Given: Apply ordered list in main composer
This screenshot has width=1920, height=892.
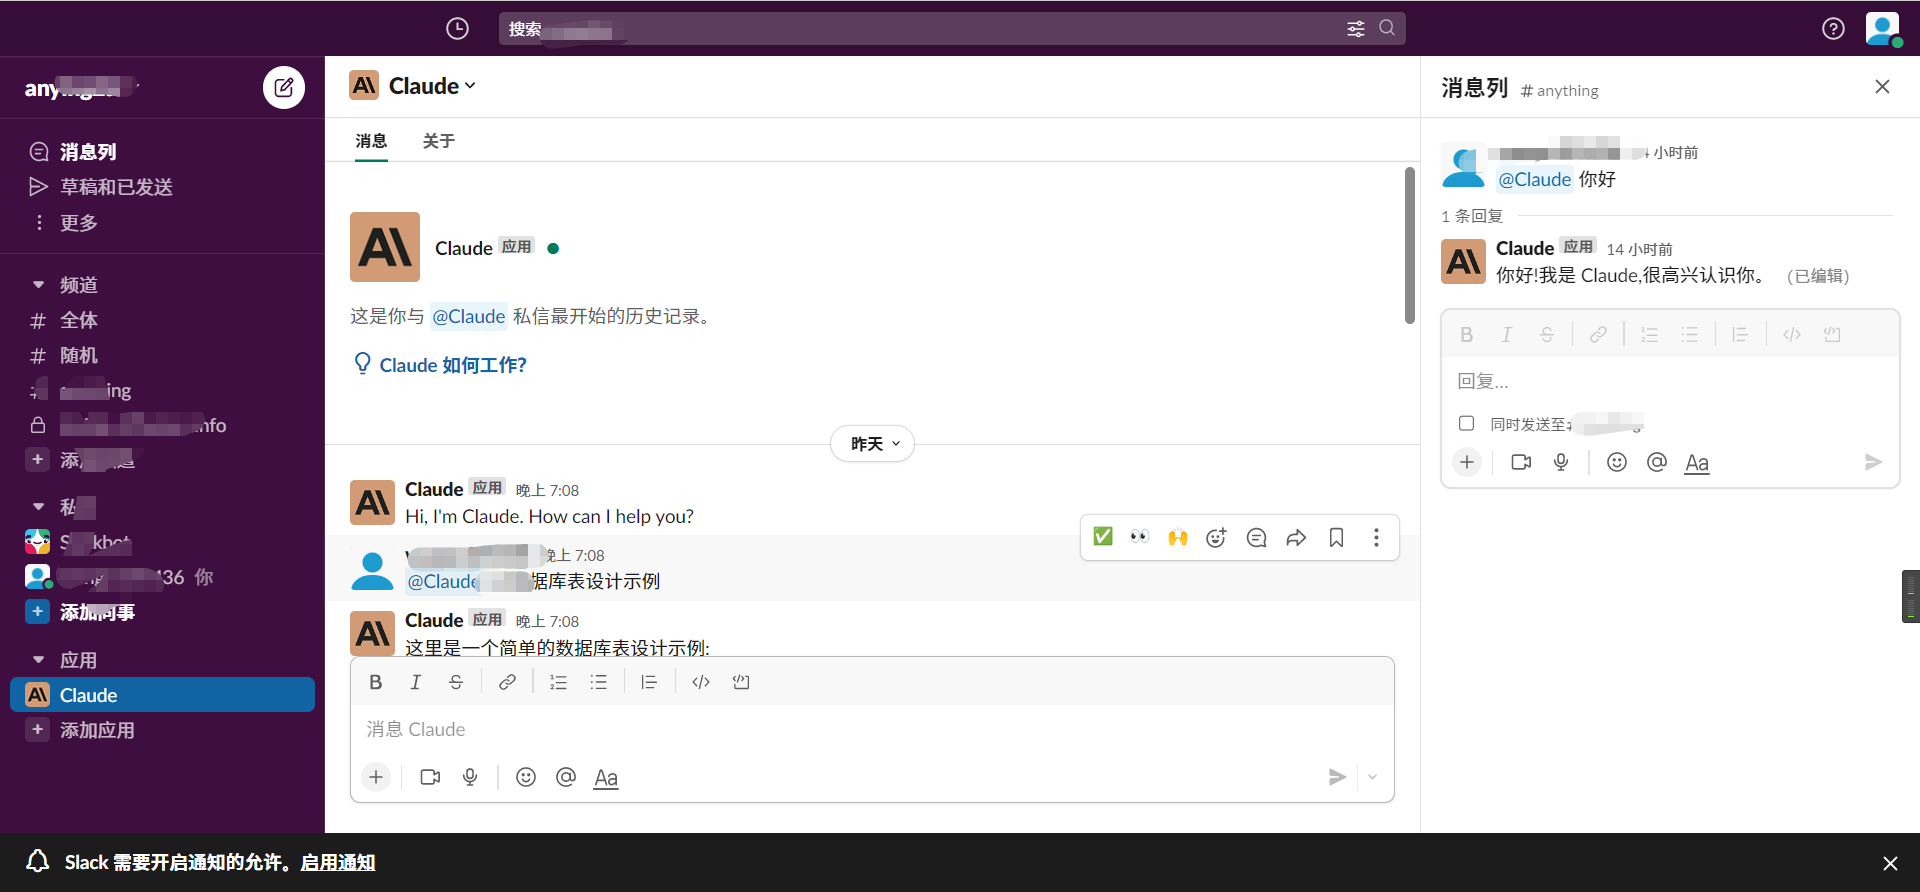Looking at the screenshot, I should click(559, 682).
